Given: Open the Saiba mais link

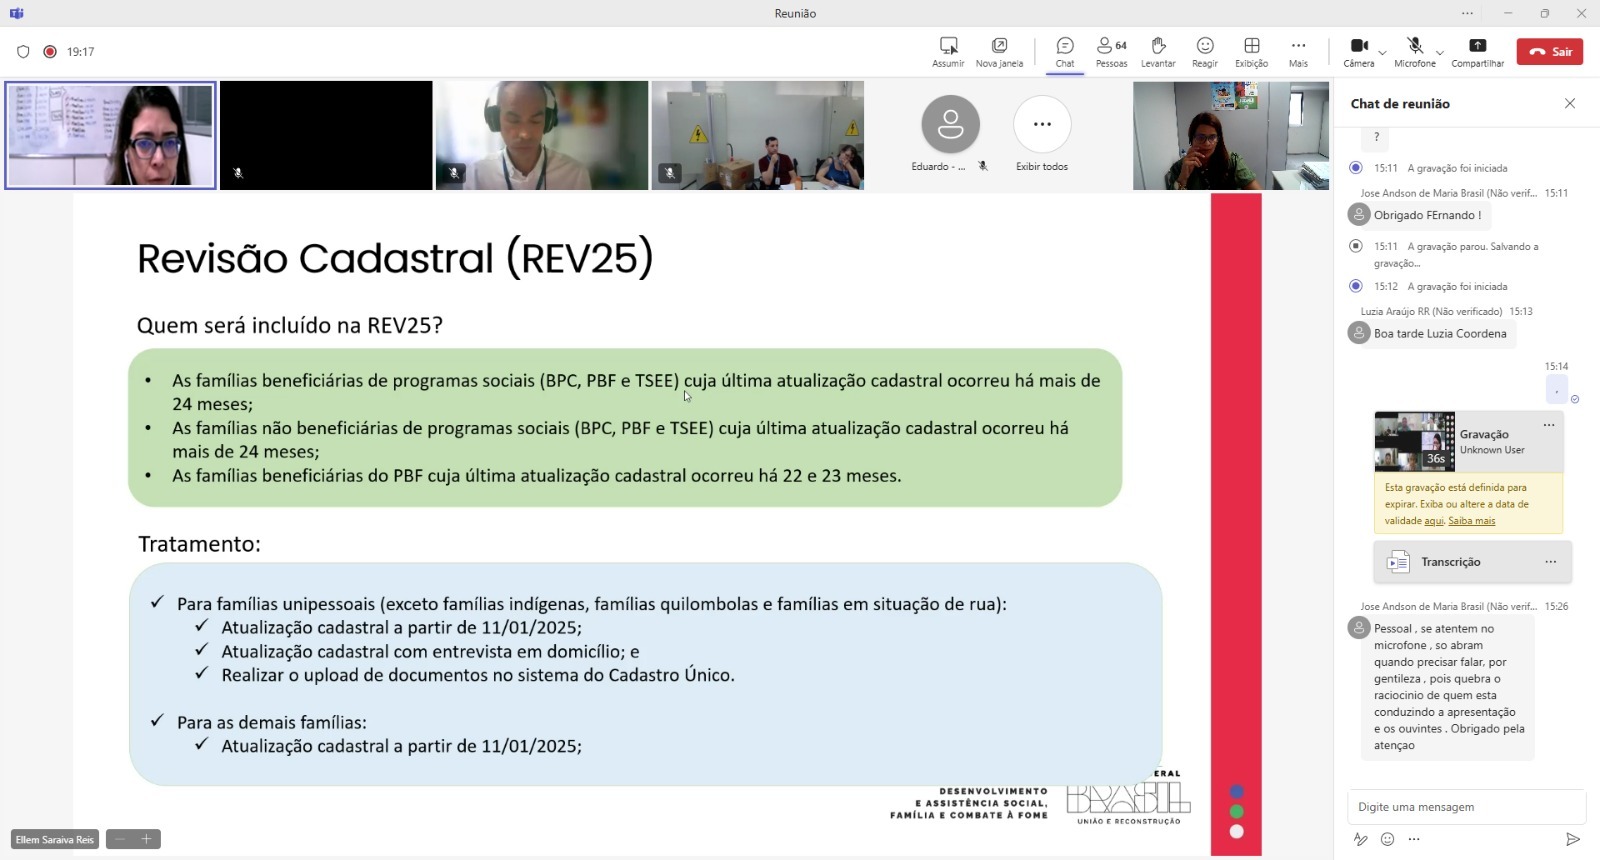Looking at the screenshot, I should 1471,521.
